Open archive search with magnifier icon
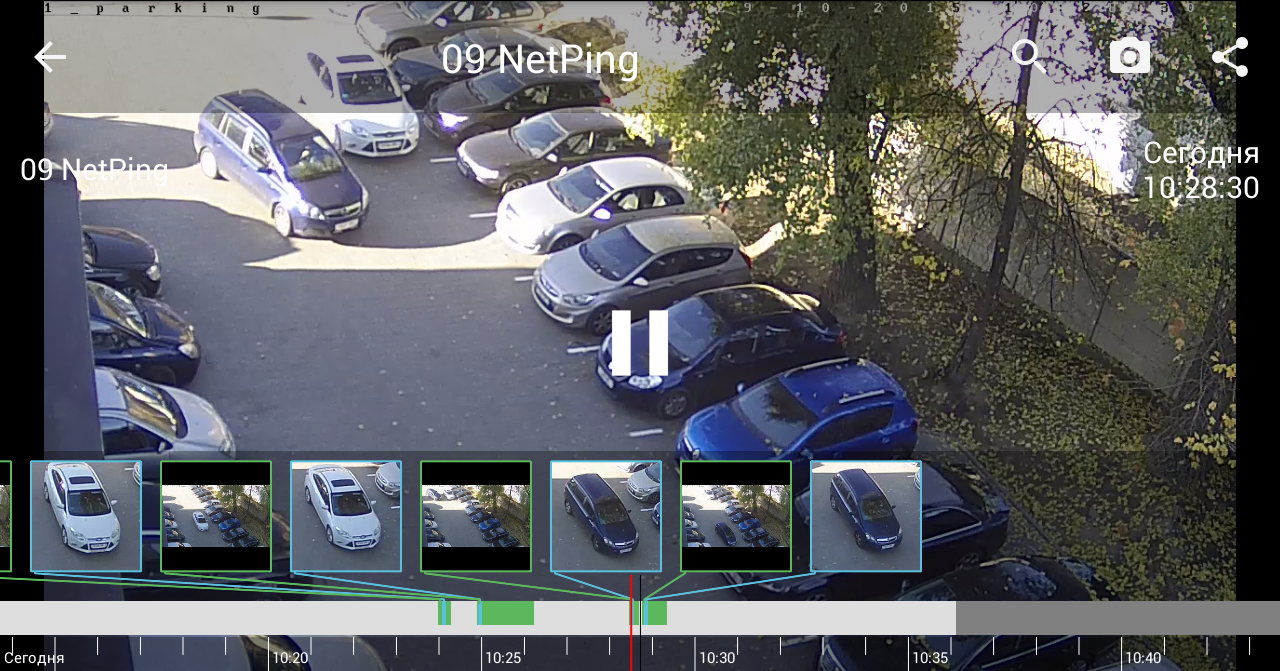The width and height of the screenshot is (1280, 671). (x=1029, y=57)
